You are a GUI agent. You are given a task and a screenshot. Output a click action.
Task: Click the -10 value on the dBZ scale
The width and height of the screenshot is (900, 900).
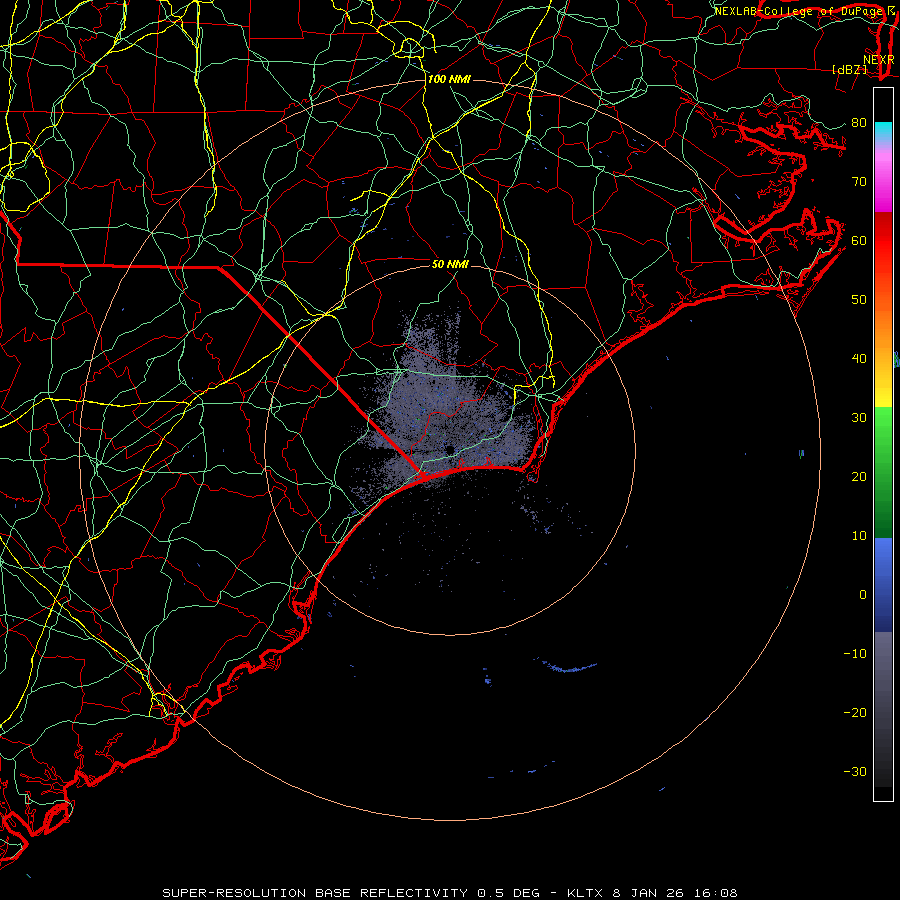(x=855, y=653)
